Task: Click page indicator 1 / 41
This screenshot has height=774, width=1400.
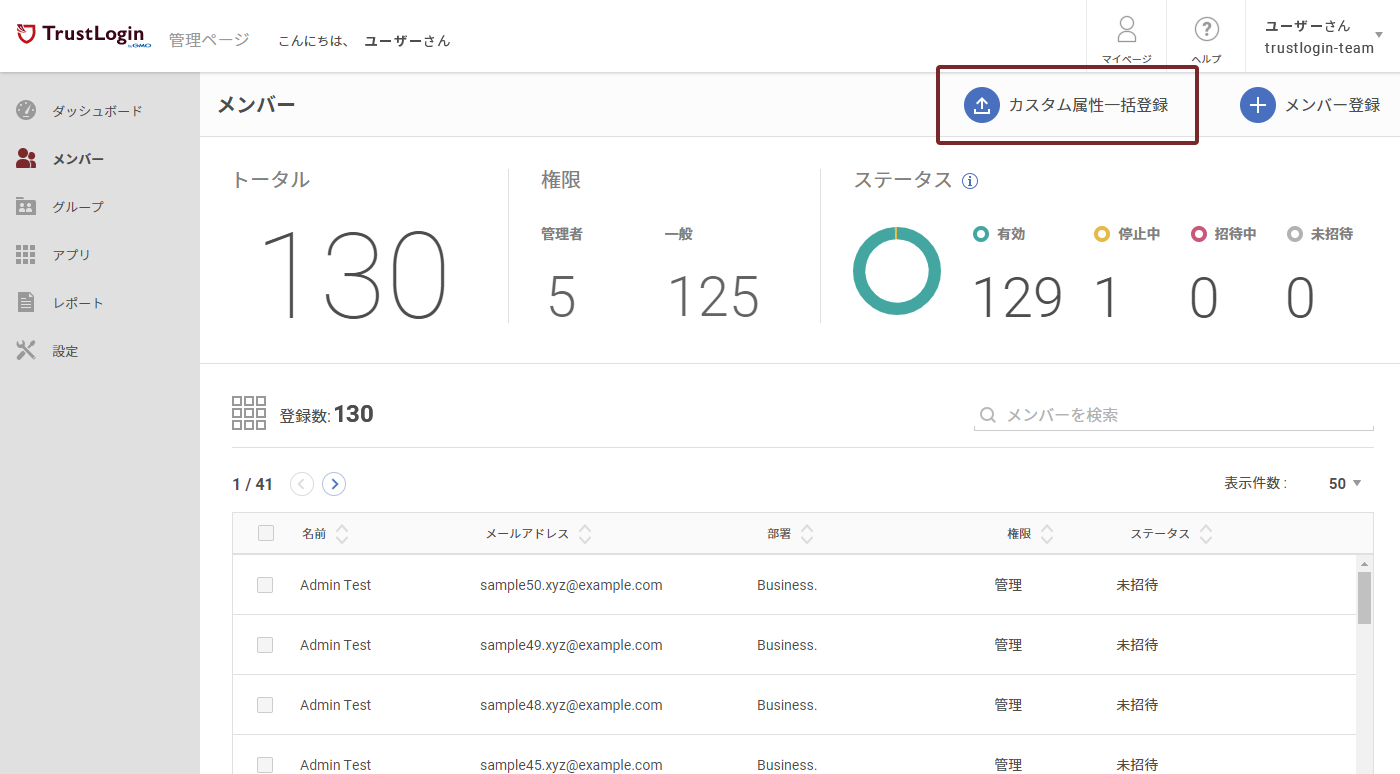Action: tap(252, 484)
